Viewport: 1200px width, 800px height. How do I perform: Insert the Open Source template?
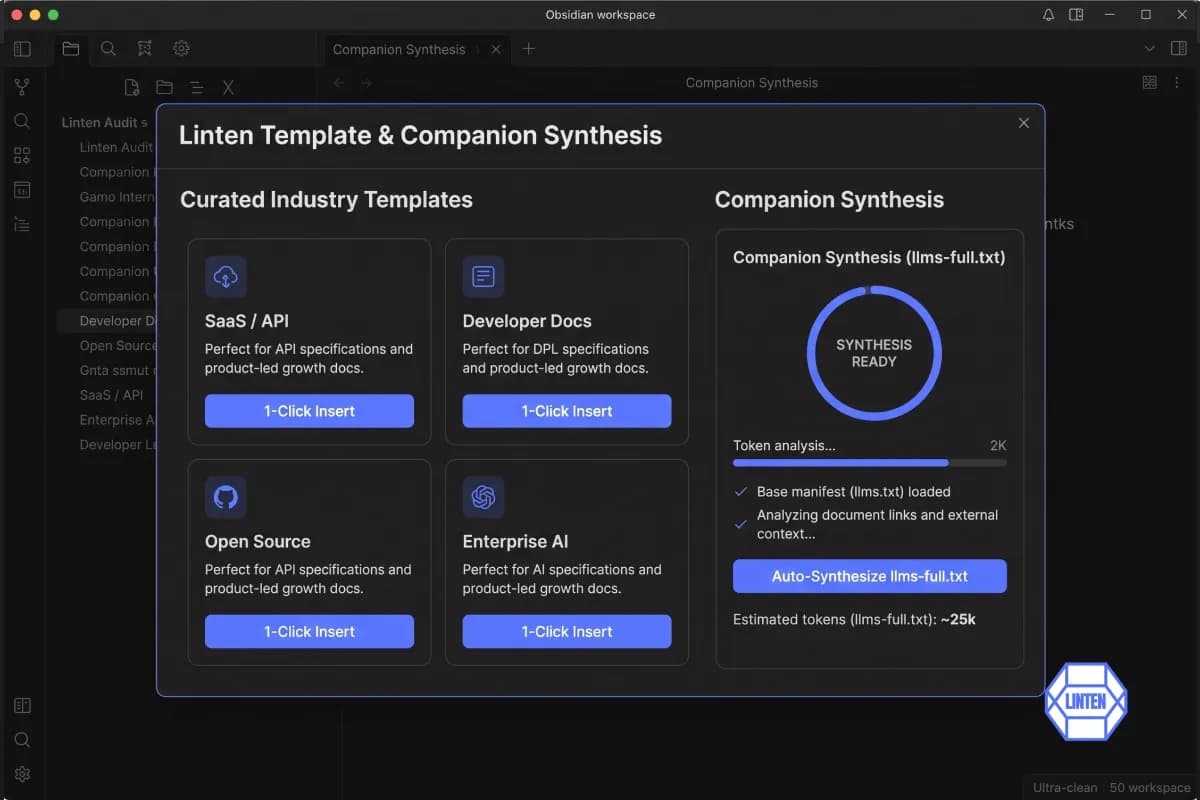[309, 631]
